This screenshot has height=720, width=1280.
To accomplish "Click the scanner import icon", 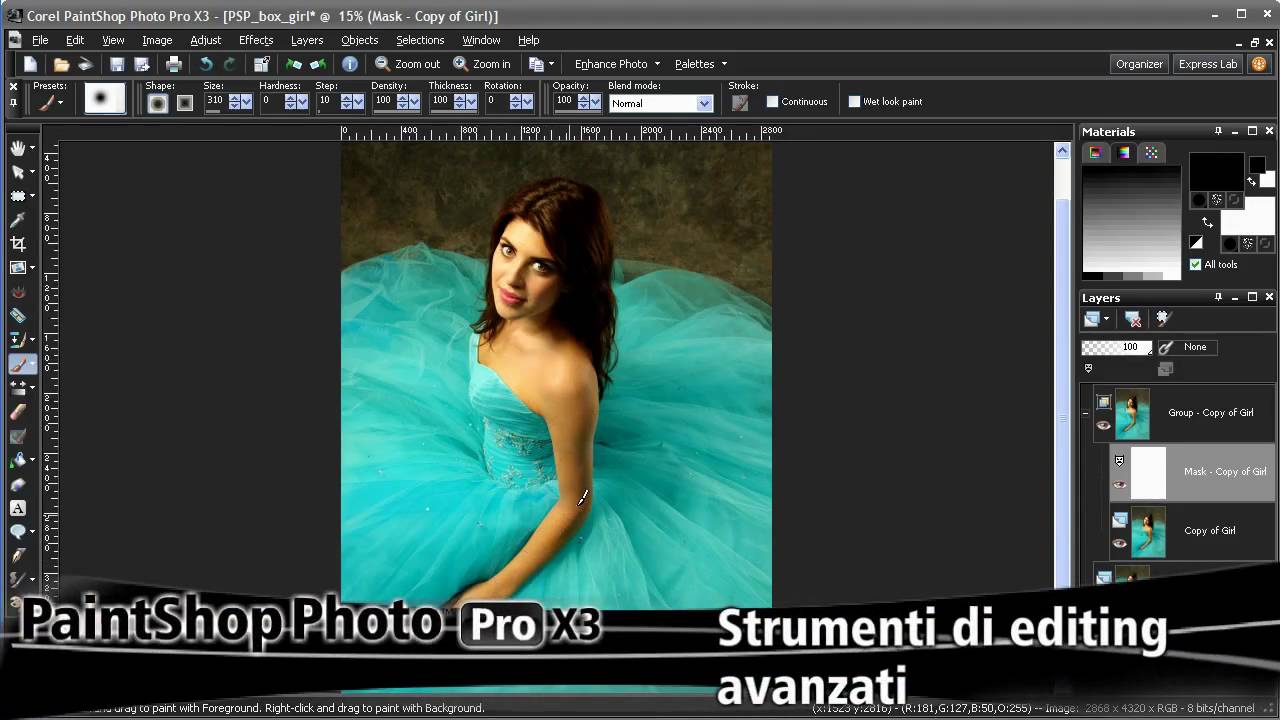I will tap(86, 64).
